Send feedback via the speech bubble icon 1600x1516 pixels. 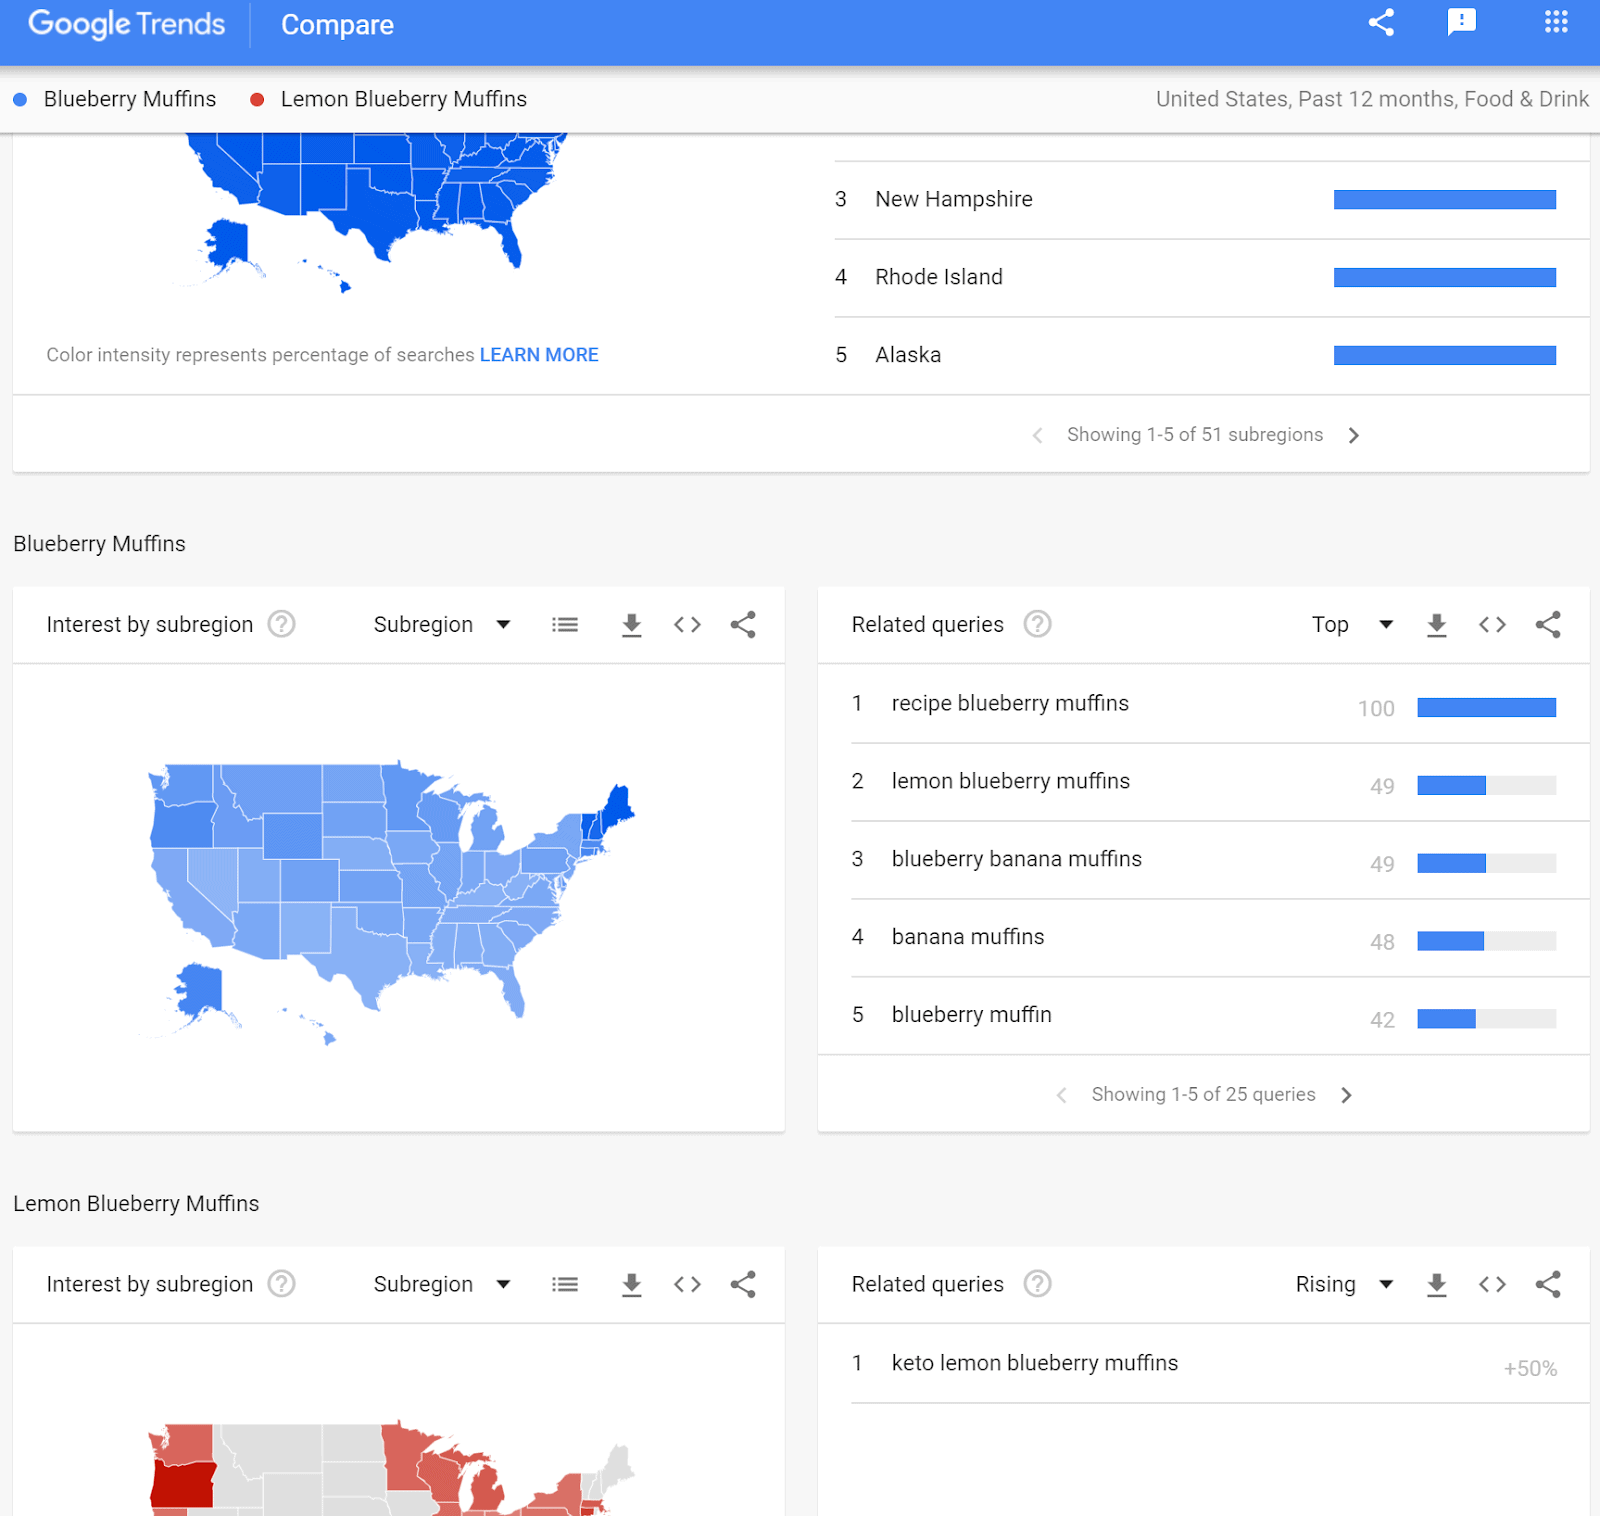tap(1462, 22)
